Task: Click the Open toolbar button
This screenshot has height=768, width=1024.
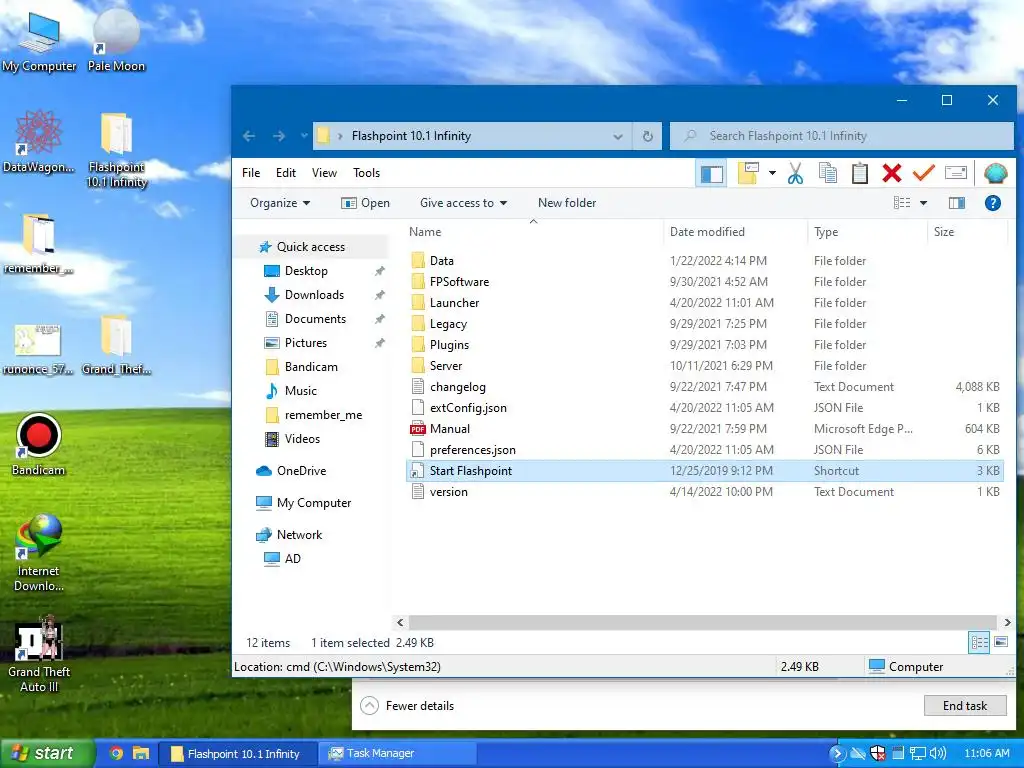Action: click(x=365, y=203)
